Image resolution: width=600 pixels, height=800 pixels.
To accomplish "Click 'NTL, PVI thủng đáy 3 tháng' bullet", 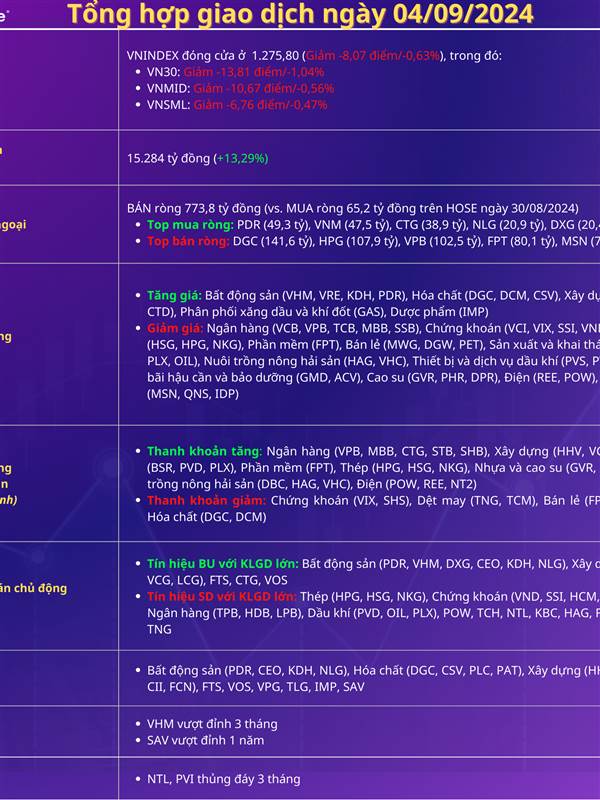I will [223, 779].
